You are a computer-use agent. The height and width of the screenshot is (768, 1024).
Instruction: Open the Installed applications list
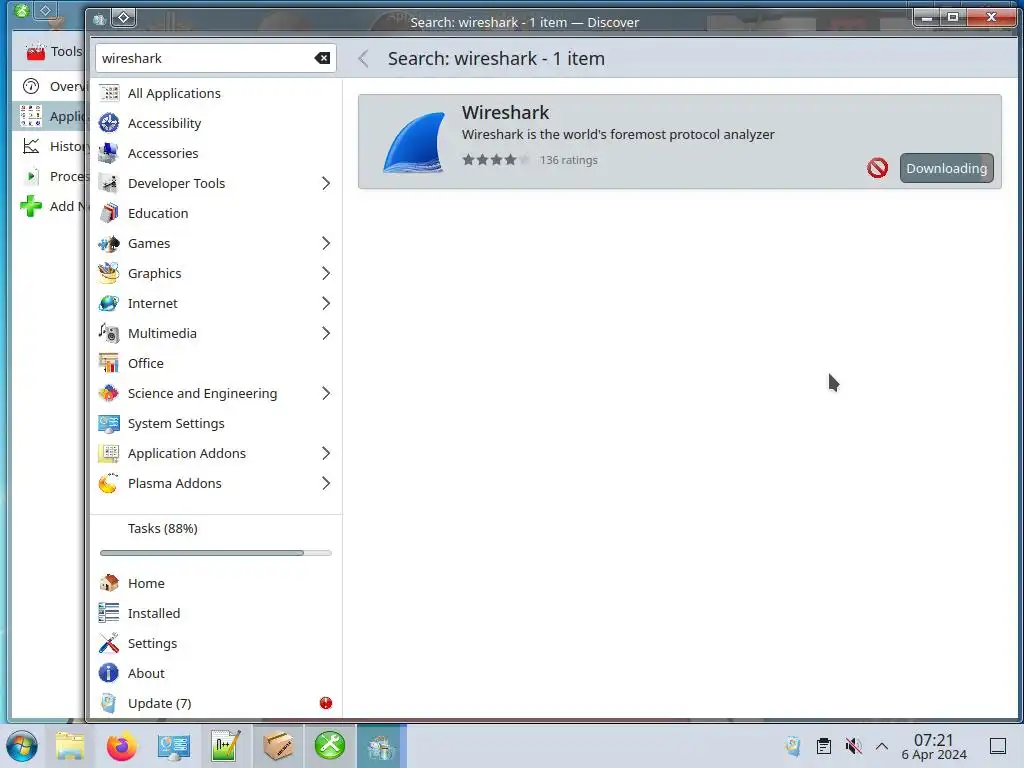(216, 613)
